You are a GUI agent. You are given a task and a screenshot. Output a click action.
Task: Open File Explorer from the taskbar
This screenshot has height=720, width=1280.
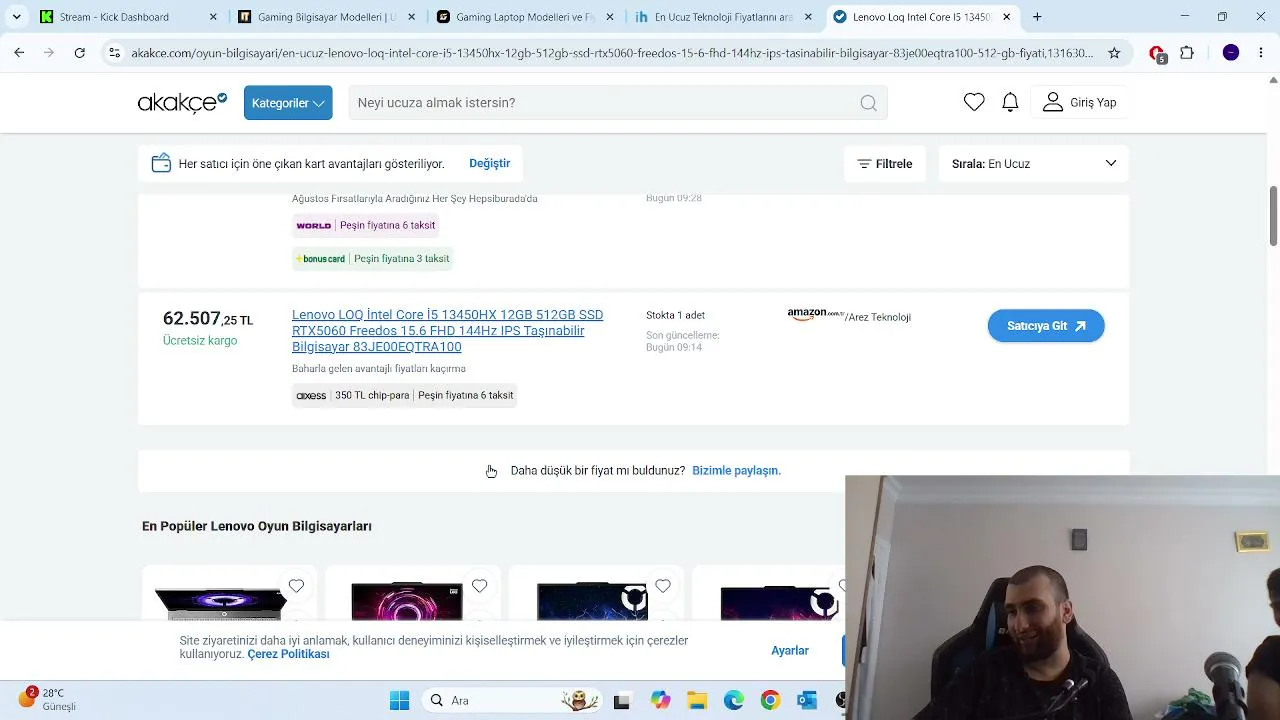point(696,700)
